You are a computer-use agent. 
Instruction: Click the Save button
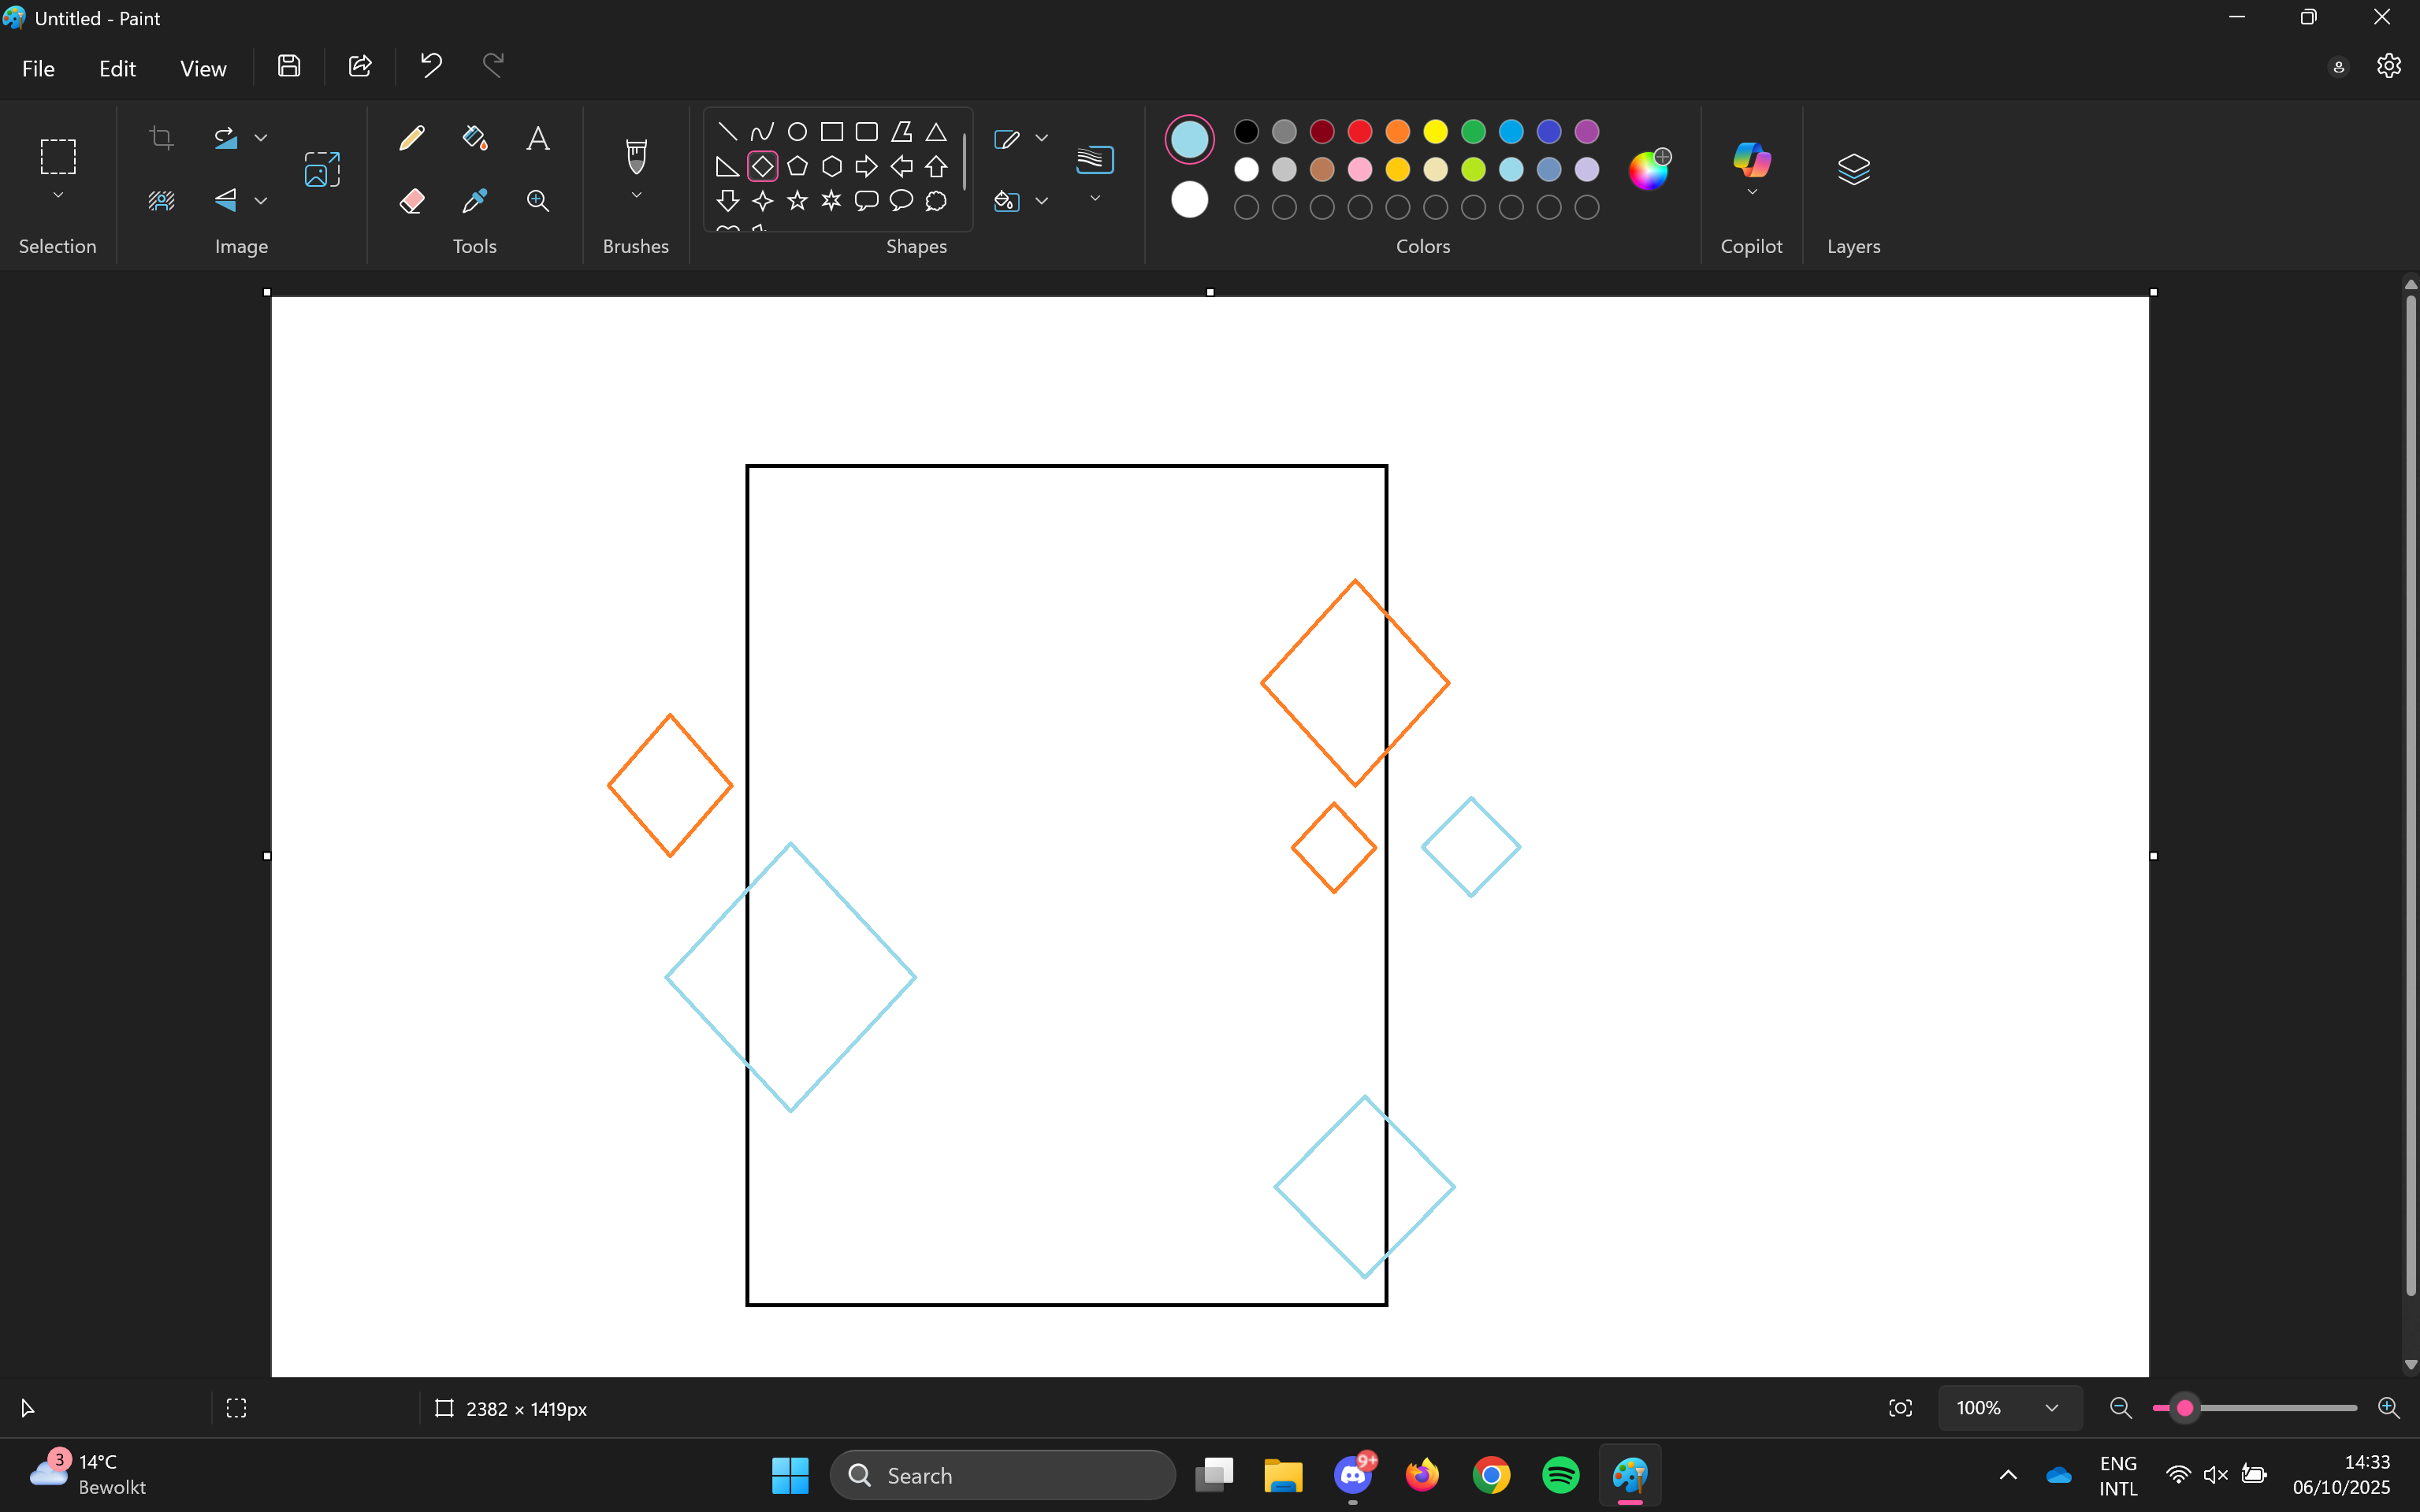tap(289, 66)
